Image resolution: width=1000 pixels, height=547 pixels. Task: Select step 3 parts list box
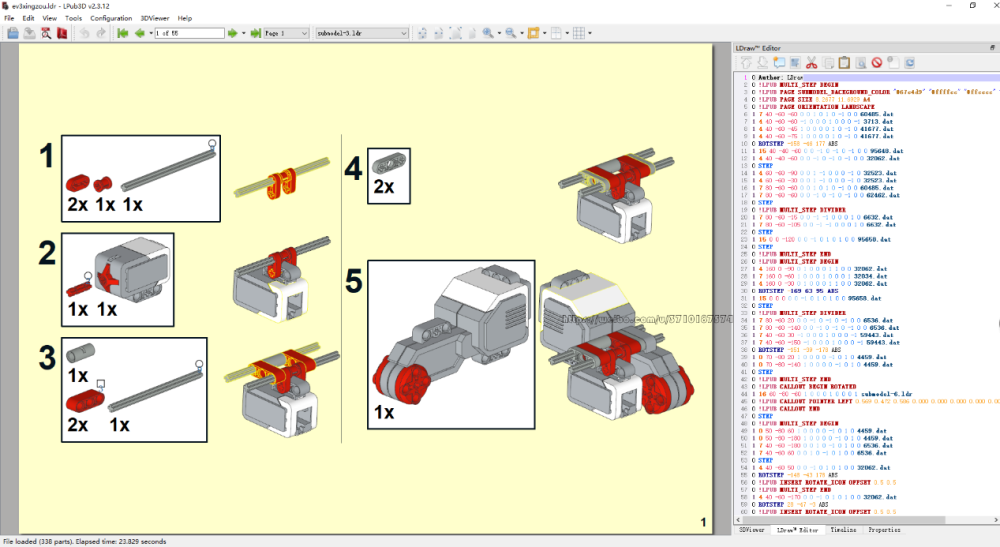134,390
